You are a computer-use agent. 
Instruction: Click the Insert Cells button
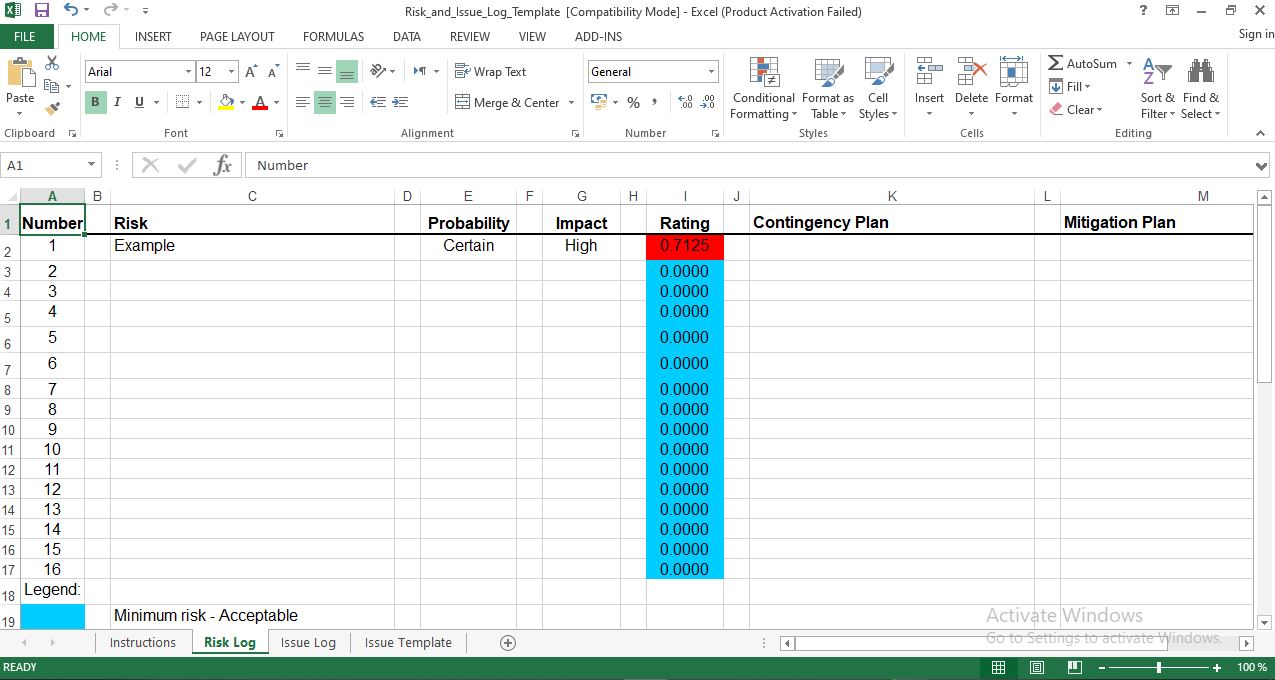click(x=929, y=88)
